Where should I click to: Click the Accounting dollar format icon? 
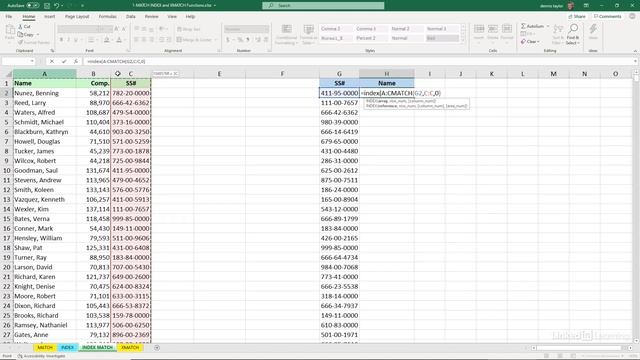228,40
